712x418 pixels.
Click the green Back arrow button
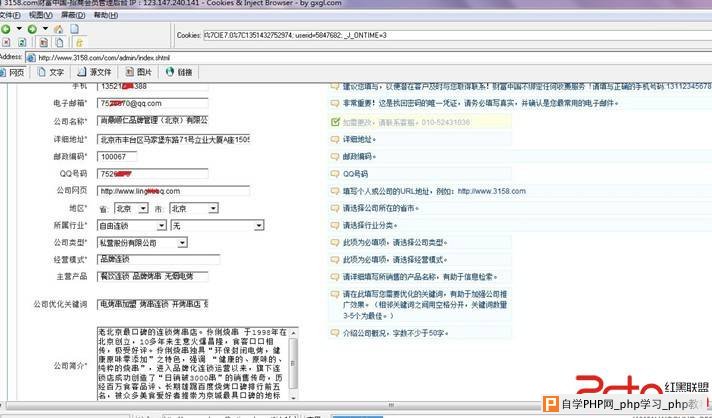coord(5,29)
